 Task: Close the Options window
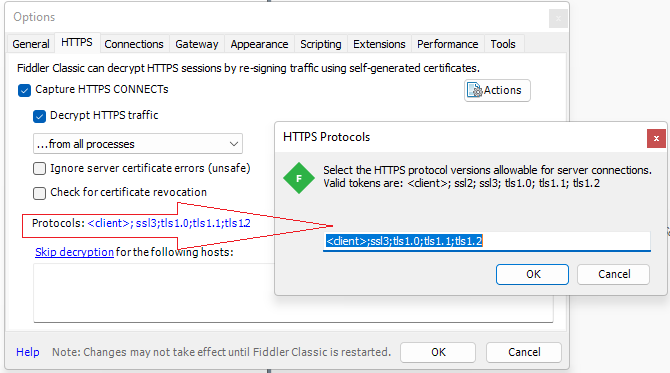point(558,18)
